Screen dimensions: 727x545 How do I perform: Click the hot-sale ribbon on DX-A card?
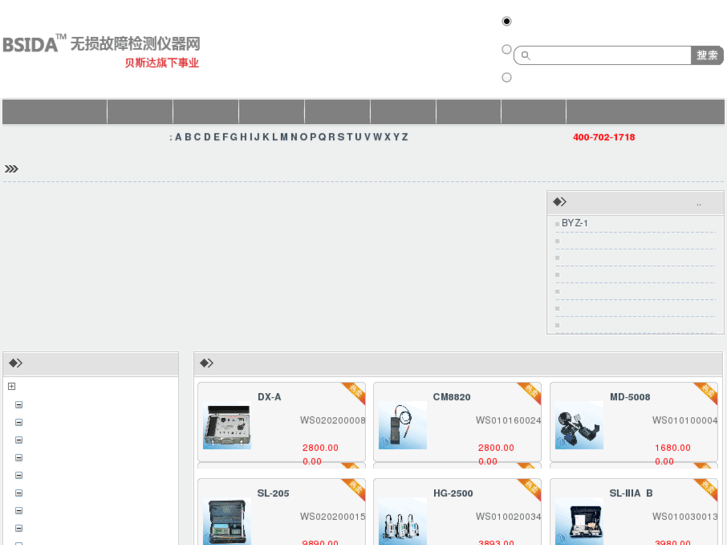[355, 392]
